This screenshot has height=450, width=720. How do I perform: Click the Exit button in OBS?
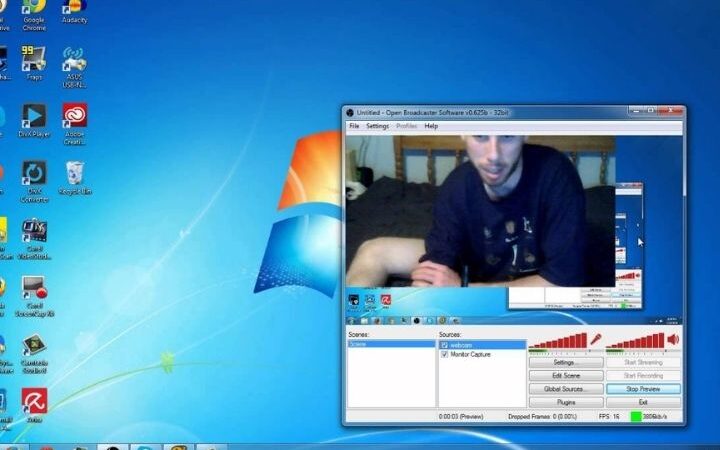[643, 402]
